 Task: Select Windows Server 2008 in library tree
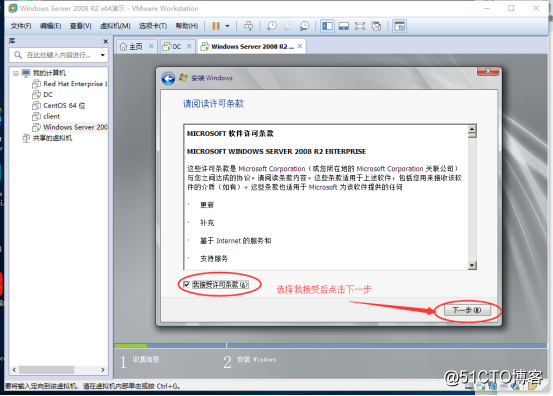click(75, 127)
